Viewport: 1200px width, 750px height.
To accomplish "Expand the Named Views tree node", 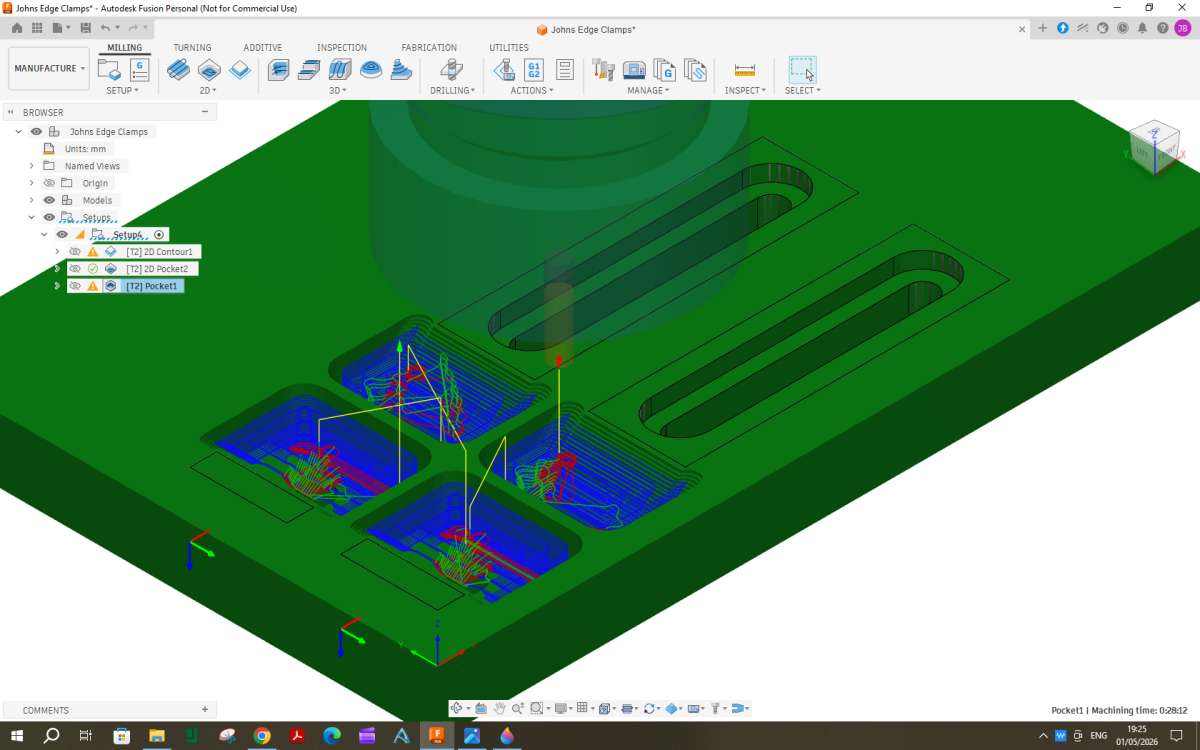I will (31, 166).
